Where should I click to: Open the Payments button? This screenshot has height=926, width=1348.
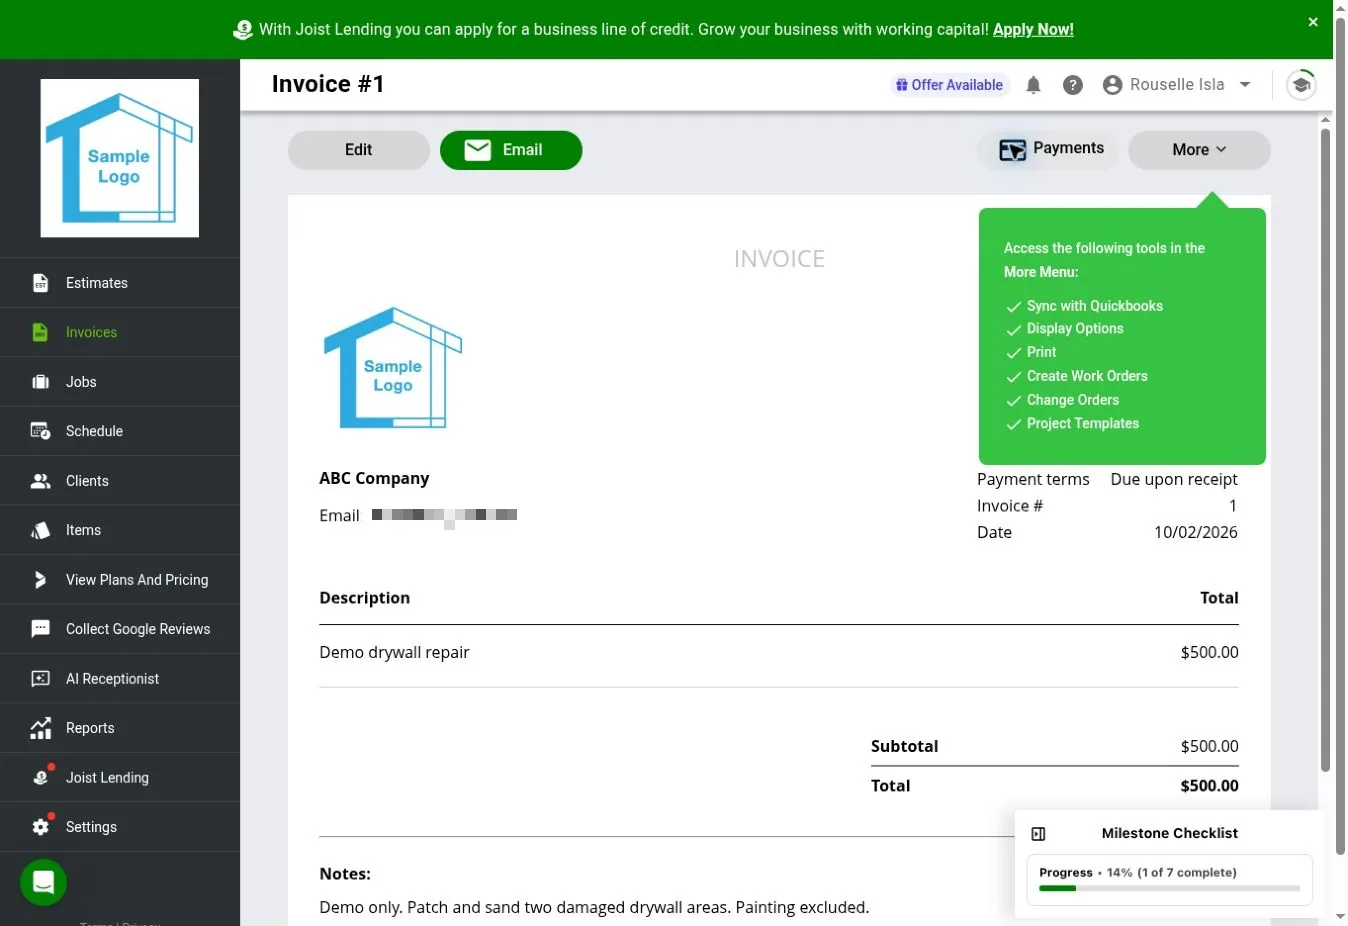click(1049, 150)
